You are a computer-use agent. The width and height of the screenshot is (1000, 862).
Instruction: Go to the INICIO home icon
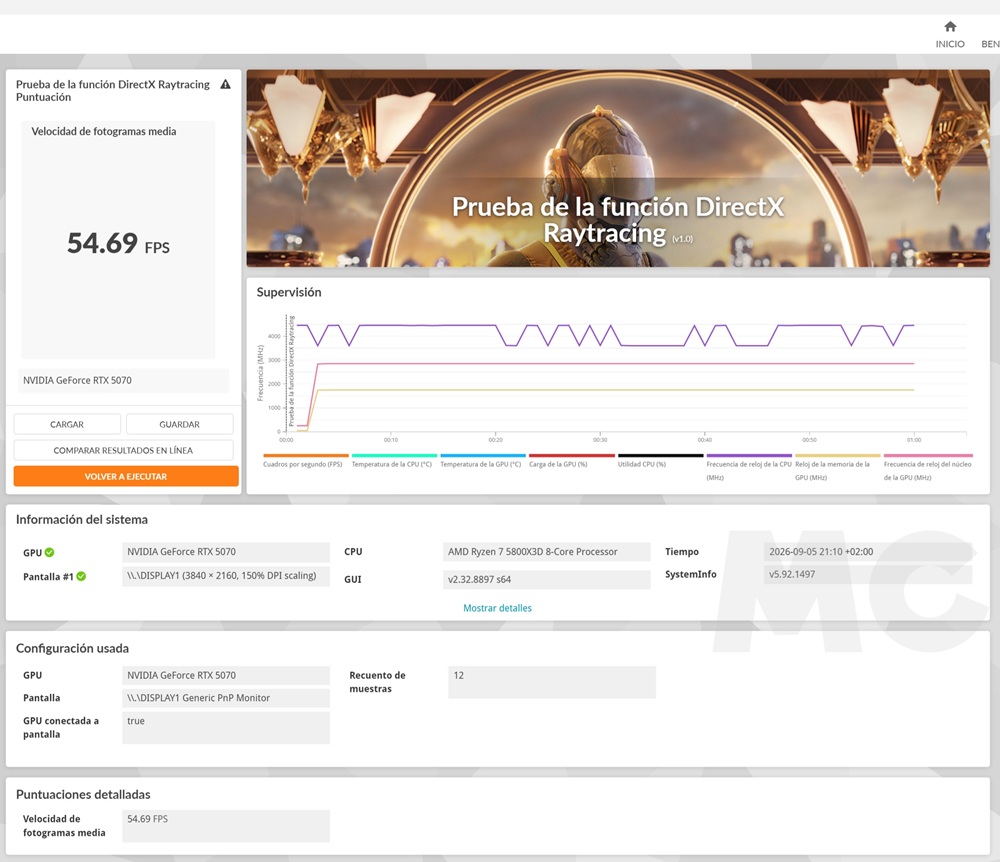[950, 27]
